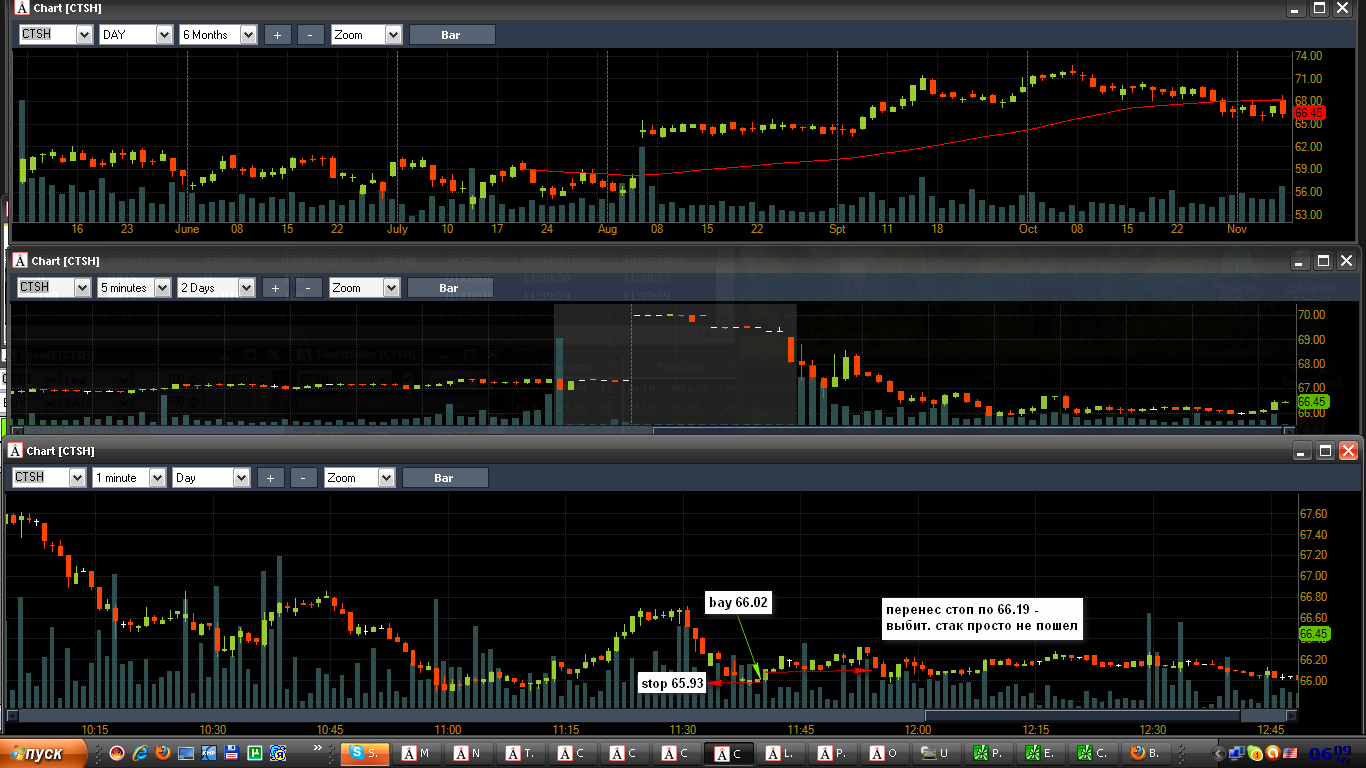Switch to taskbar window labeled L.

click(x=781, y=753)
